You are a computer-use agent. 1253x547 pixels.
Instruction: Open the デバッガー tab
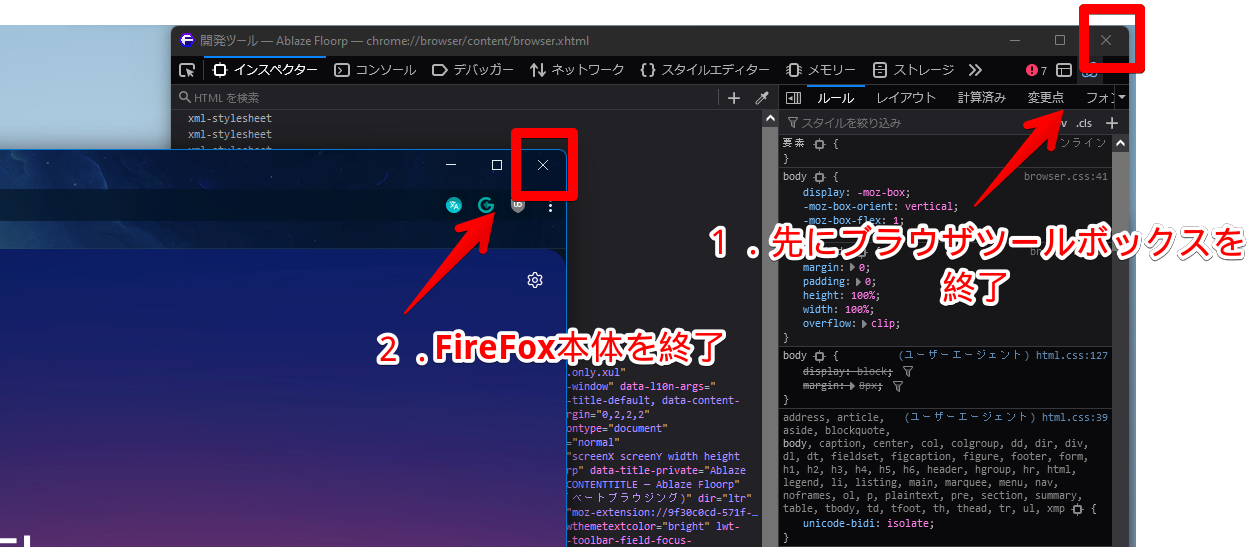tap(472, 70)
